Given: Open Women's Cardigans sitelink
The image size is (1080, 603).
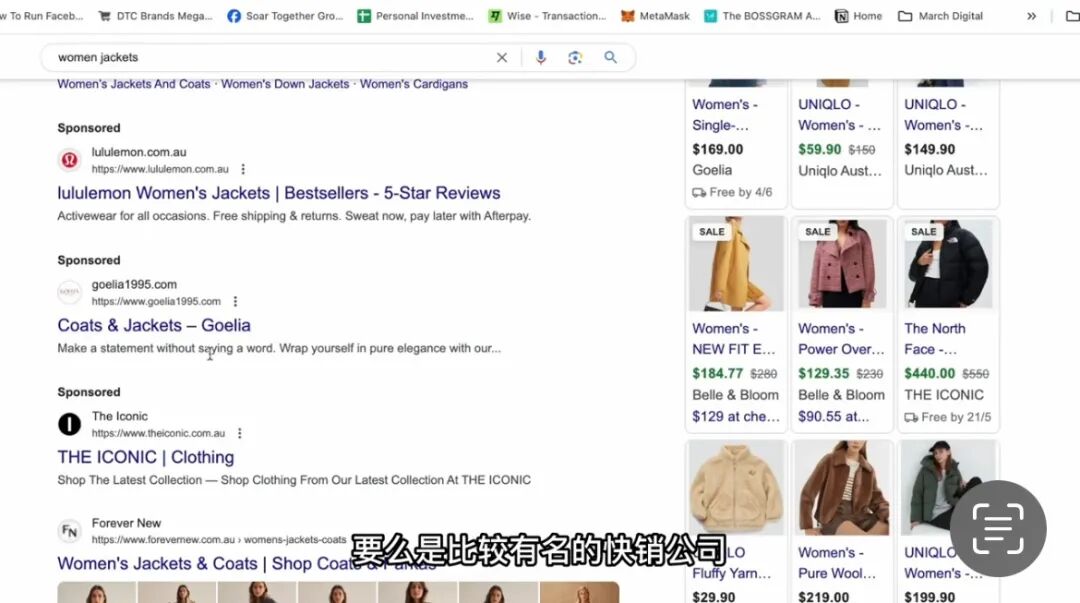Looking at the screenshot, I should pyautogui.click(x=414, y=84).
